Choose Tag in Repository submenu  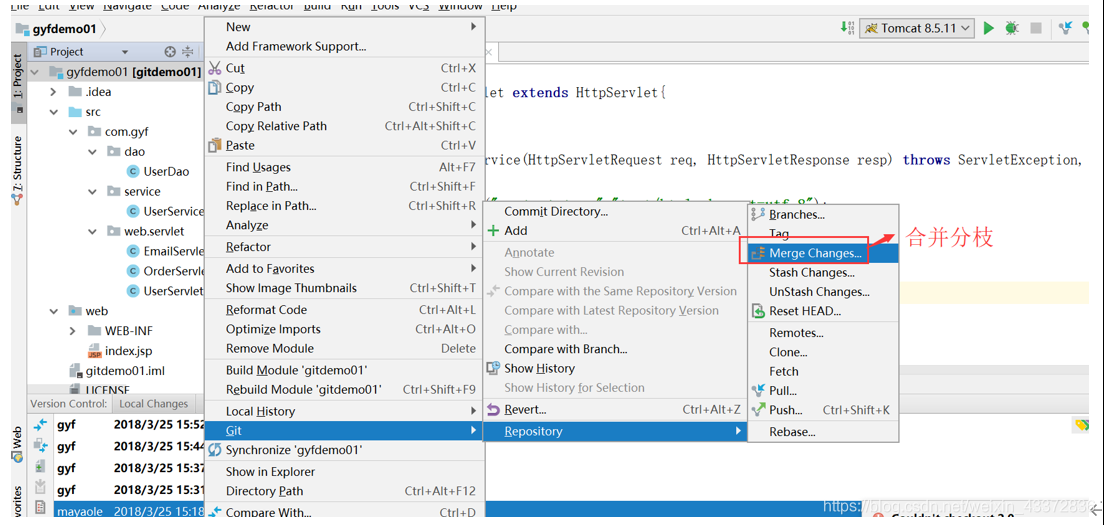point(822,233)
